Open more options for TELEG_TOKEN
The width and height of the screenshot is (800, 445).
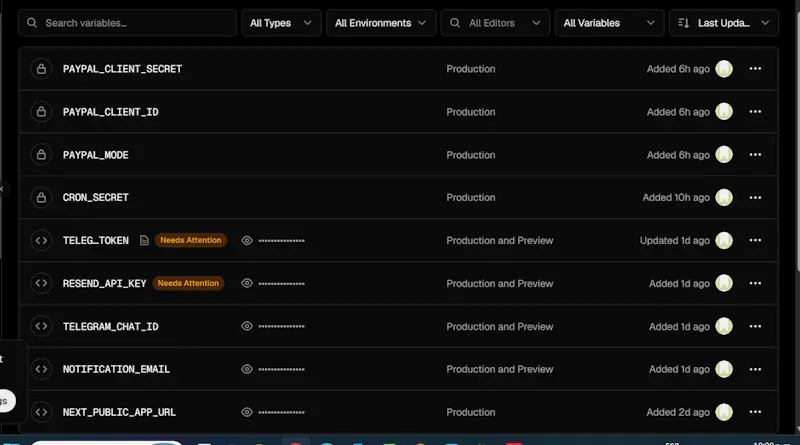pos(755,240)
